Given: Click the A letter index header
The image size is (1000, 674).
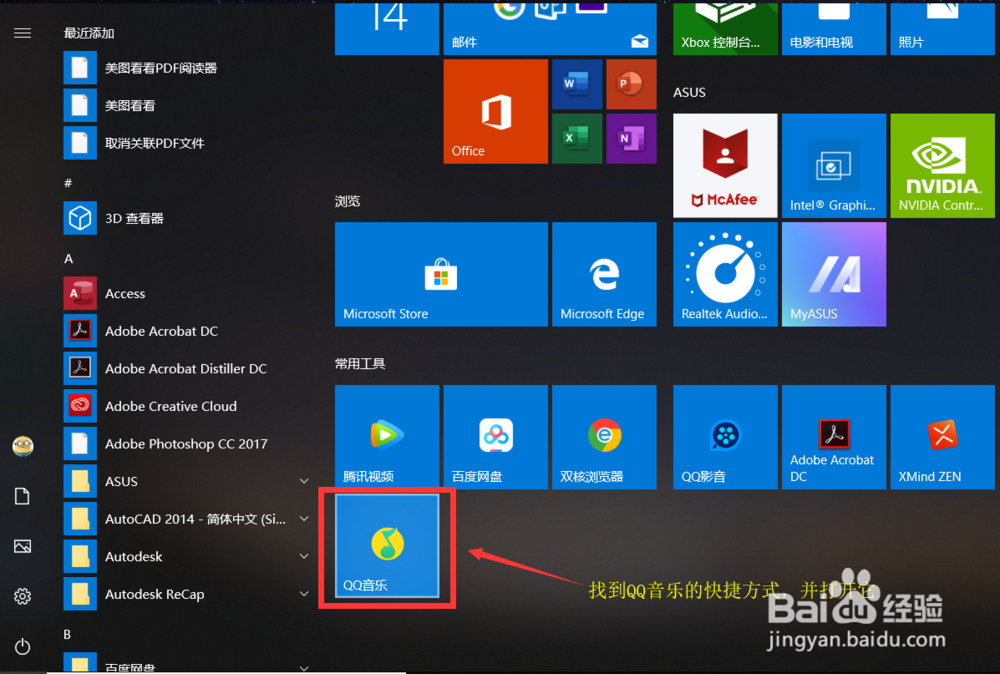Looking at the screenshot, I should click(x=68, y=259).
